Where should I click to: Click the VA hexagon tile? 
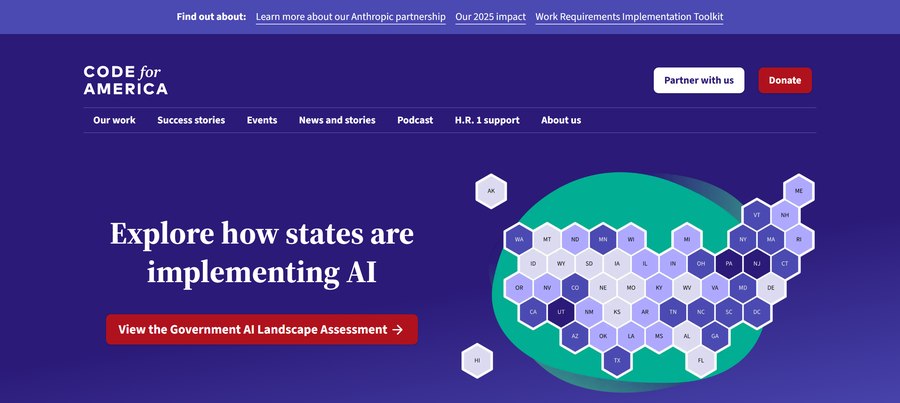tap(715, 288)
